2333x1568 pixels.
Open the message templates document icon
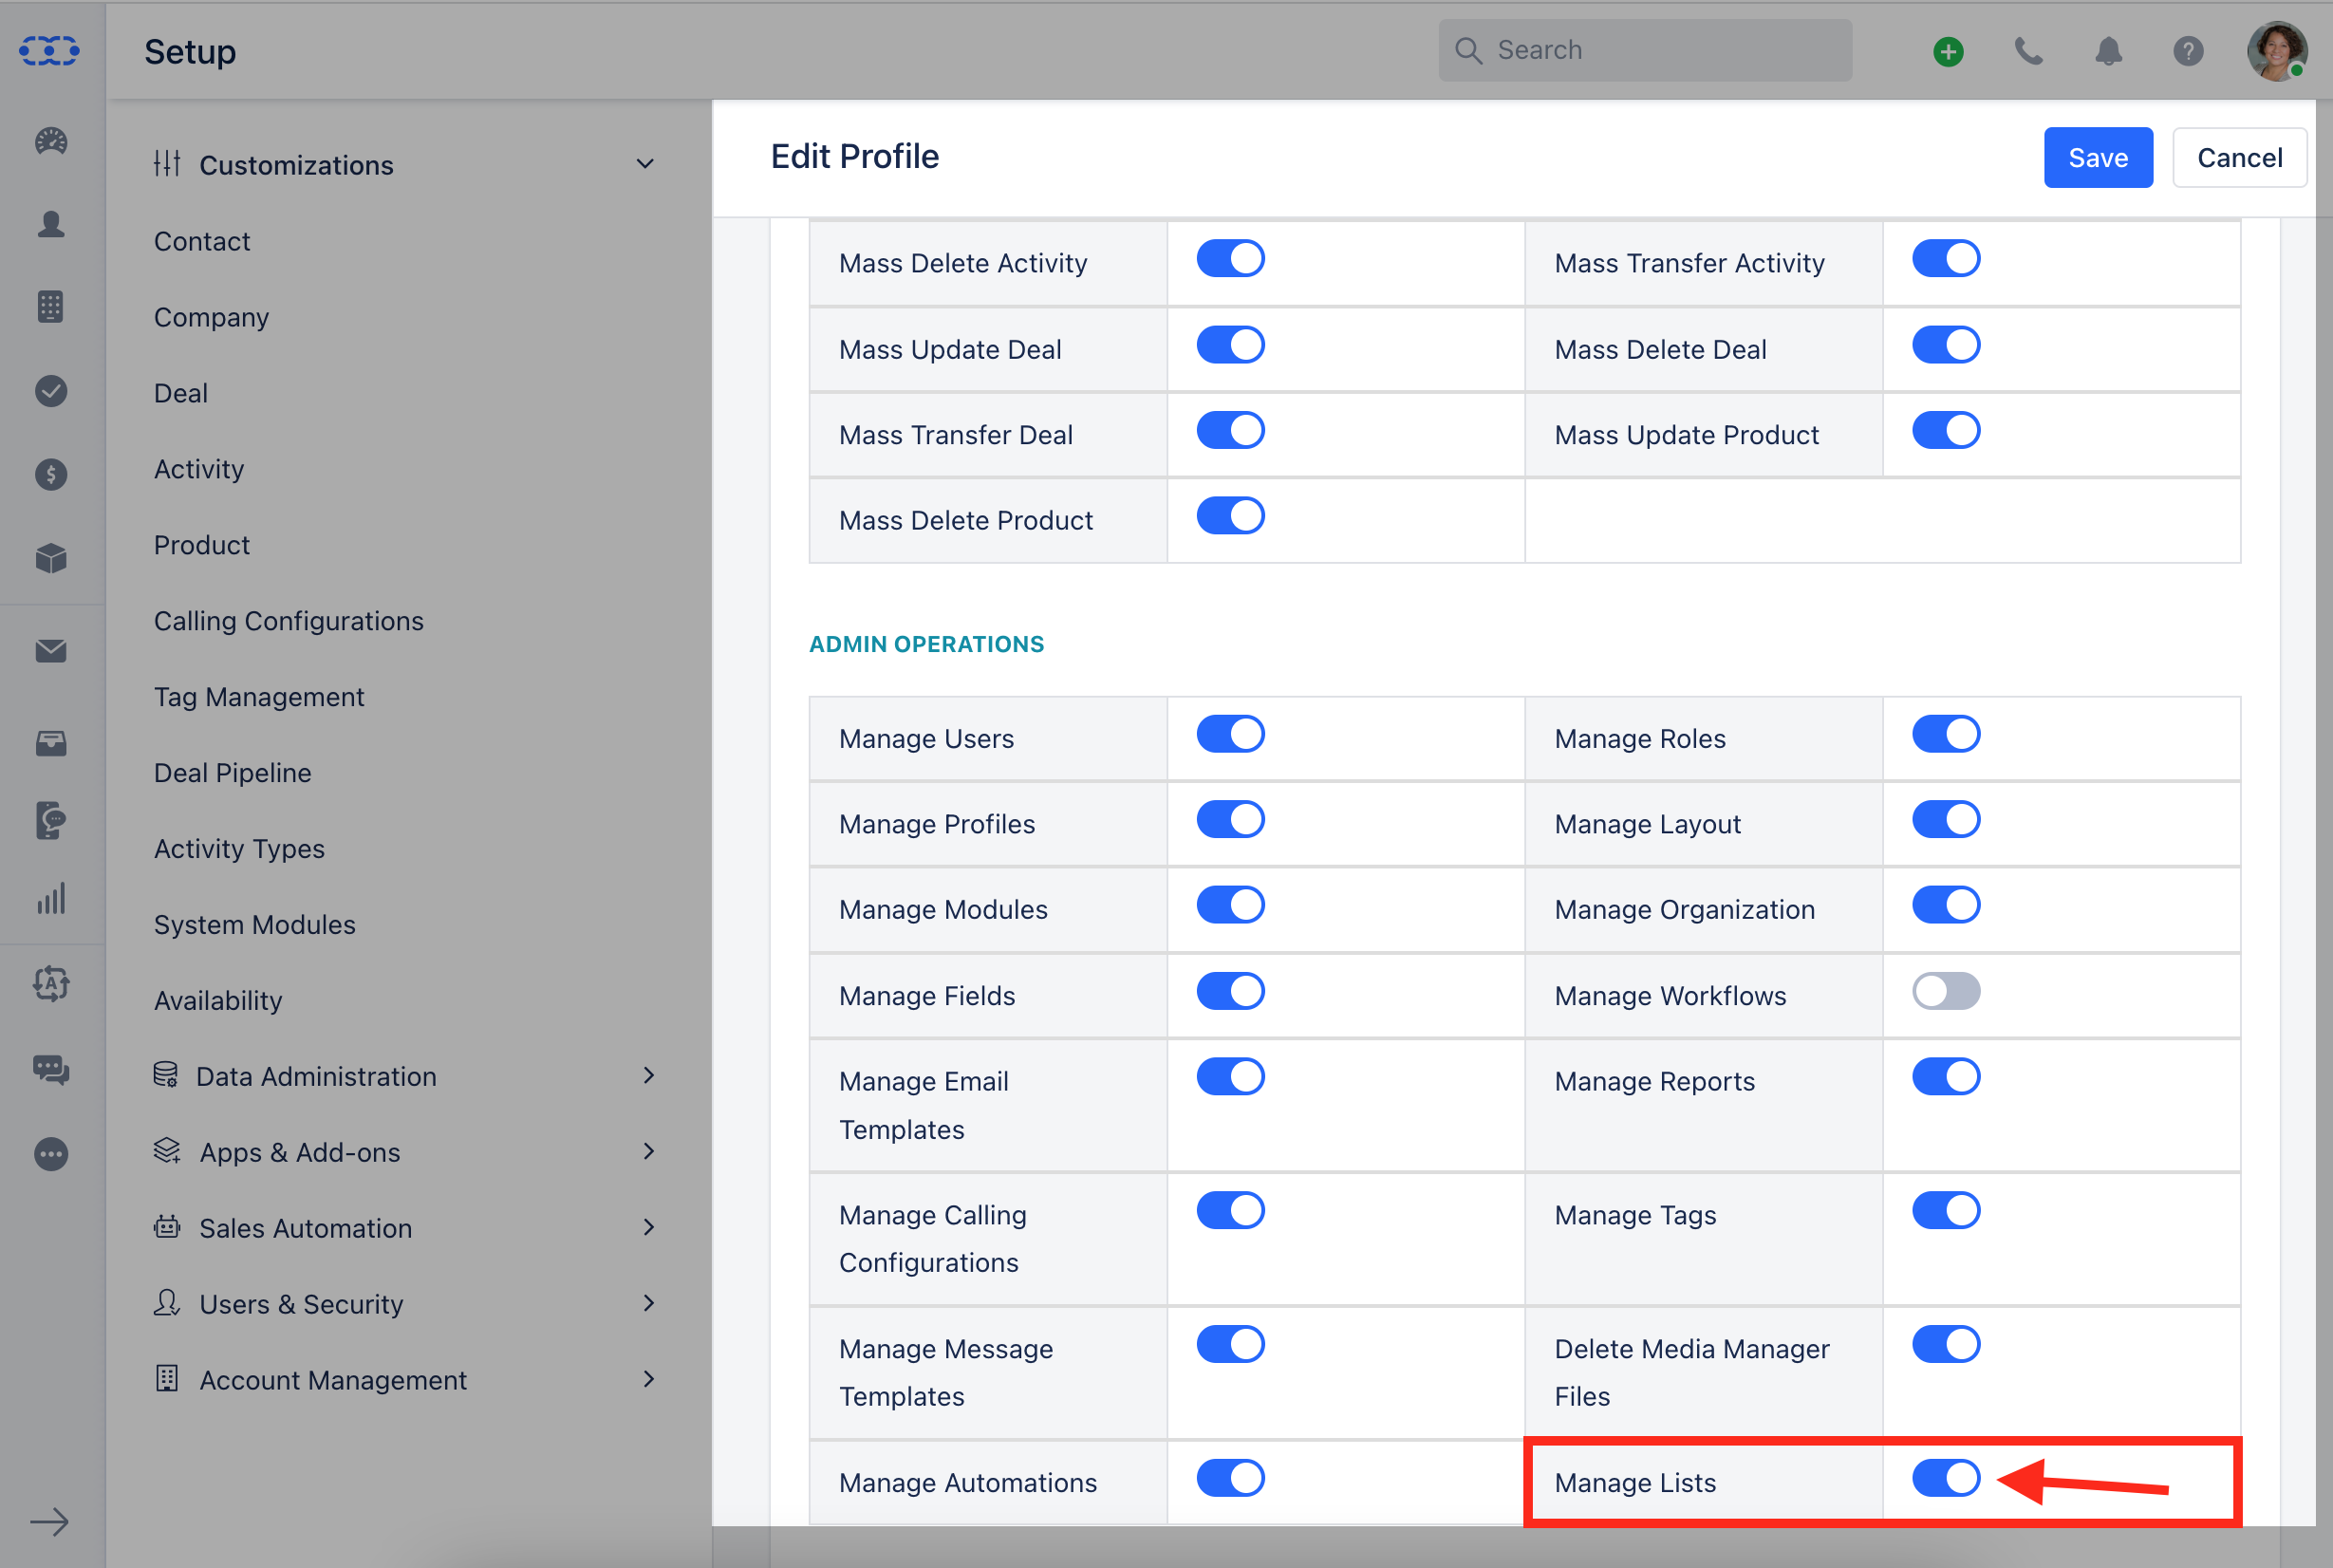(x=51, y=821)
